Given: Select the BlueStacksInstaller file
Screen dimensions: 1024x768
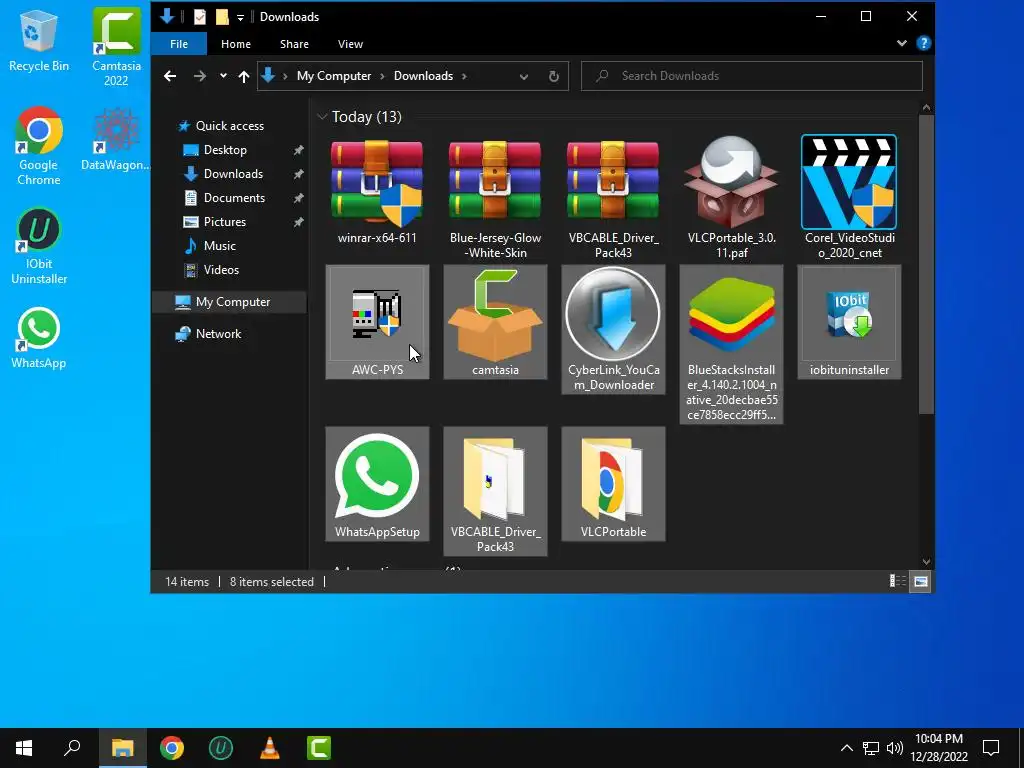Looking at the screenshot, I should 731,344.
